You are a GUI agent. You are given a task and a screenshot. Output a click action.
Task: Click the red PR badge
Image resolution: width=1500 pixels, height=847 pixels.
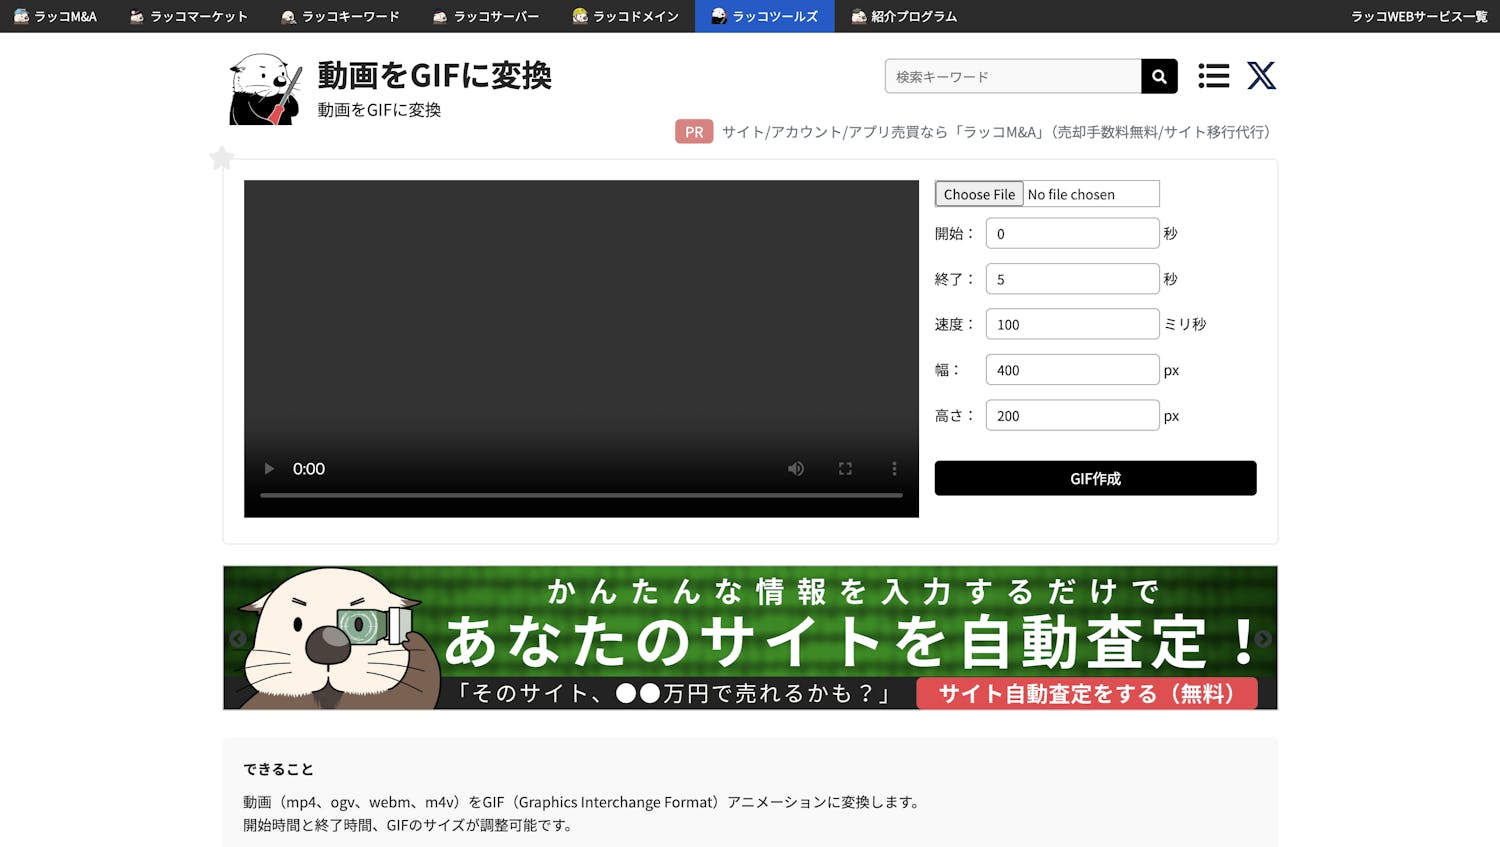[694, 132]
